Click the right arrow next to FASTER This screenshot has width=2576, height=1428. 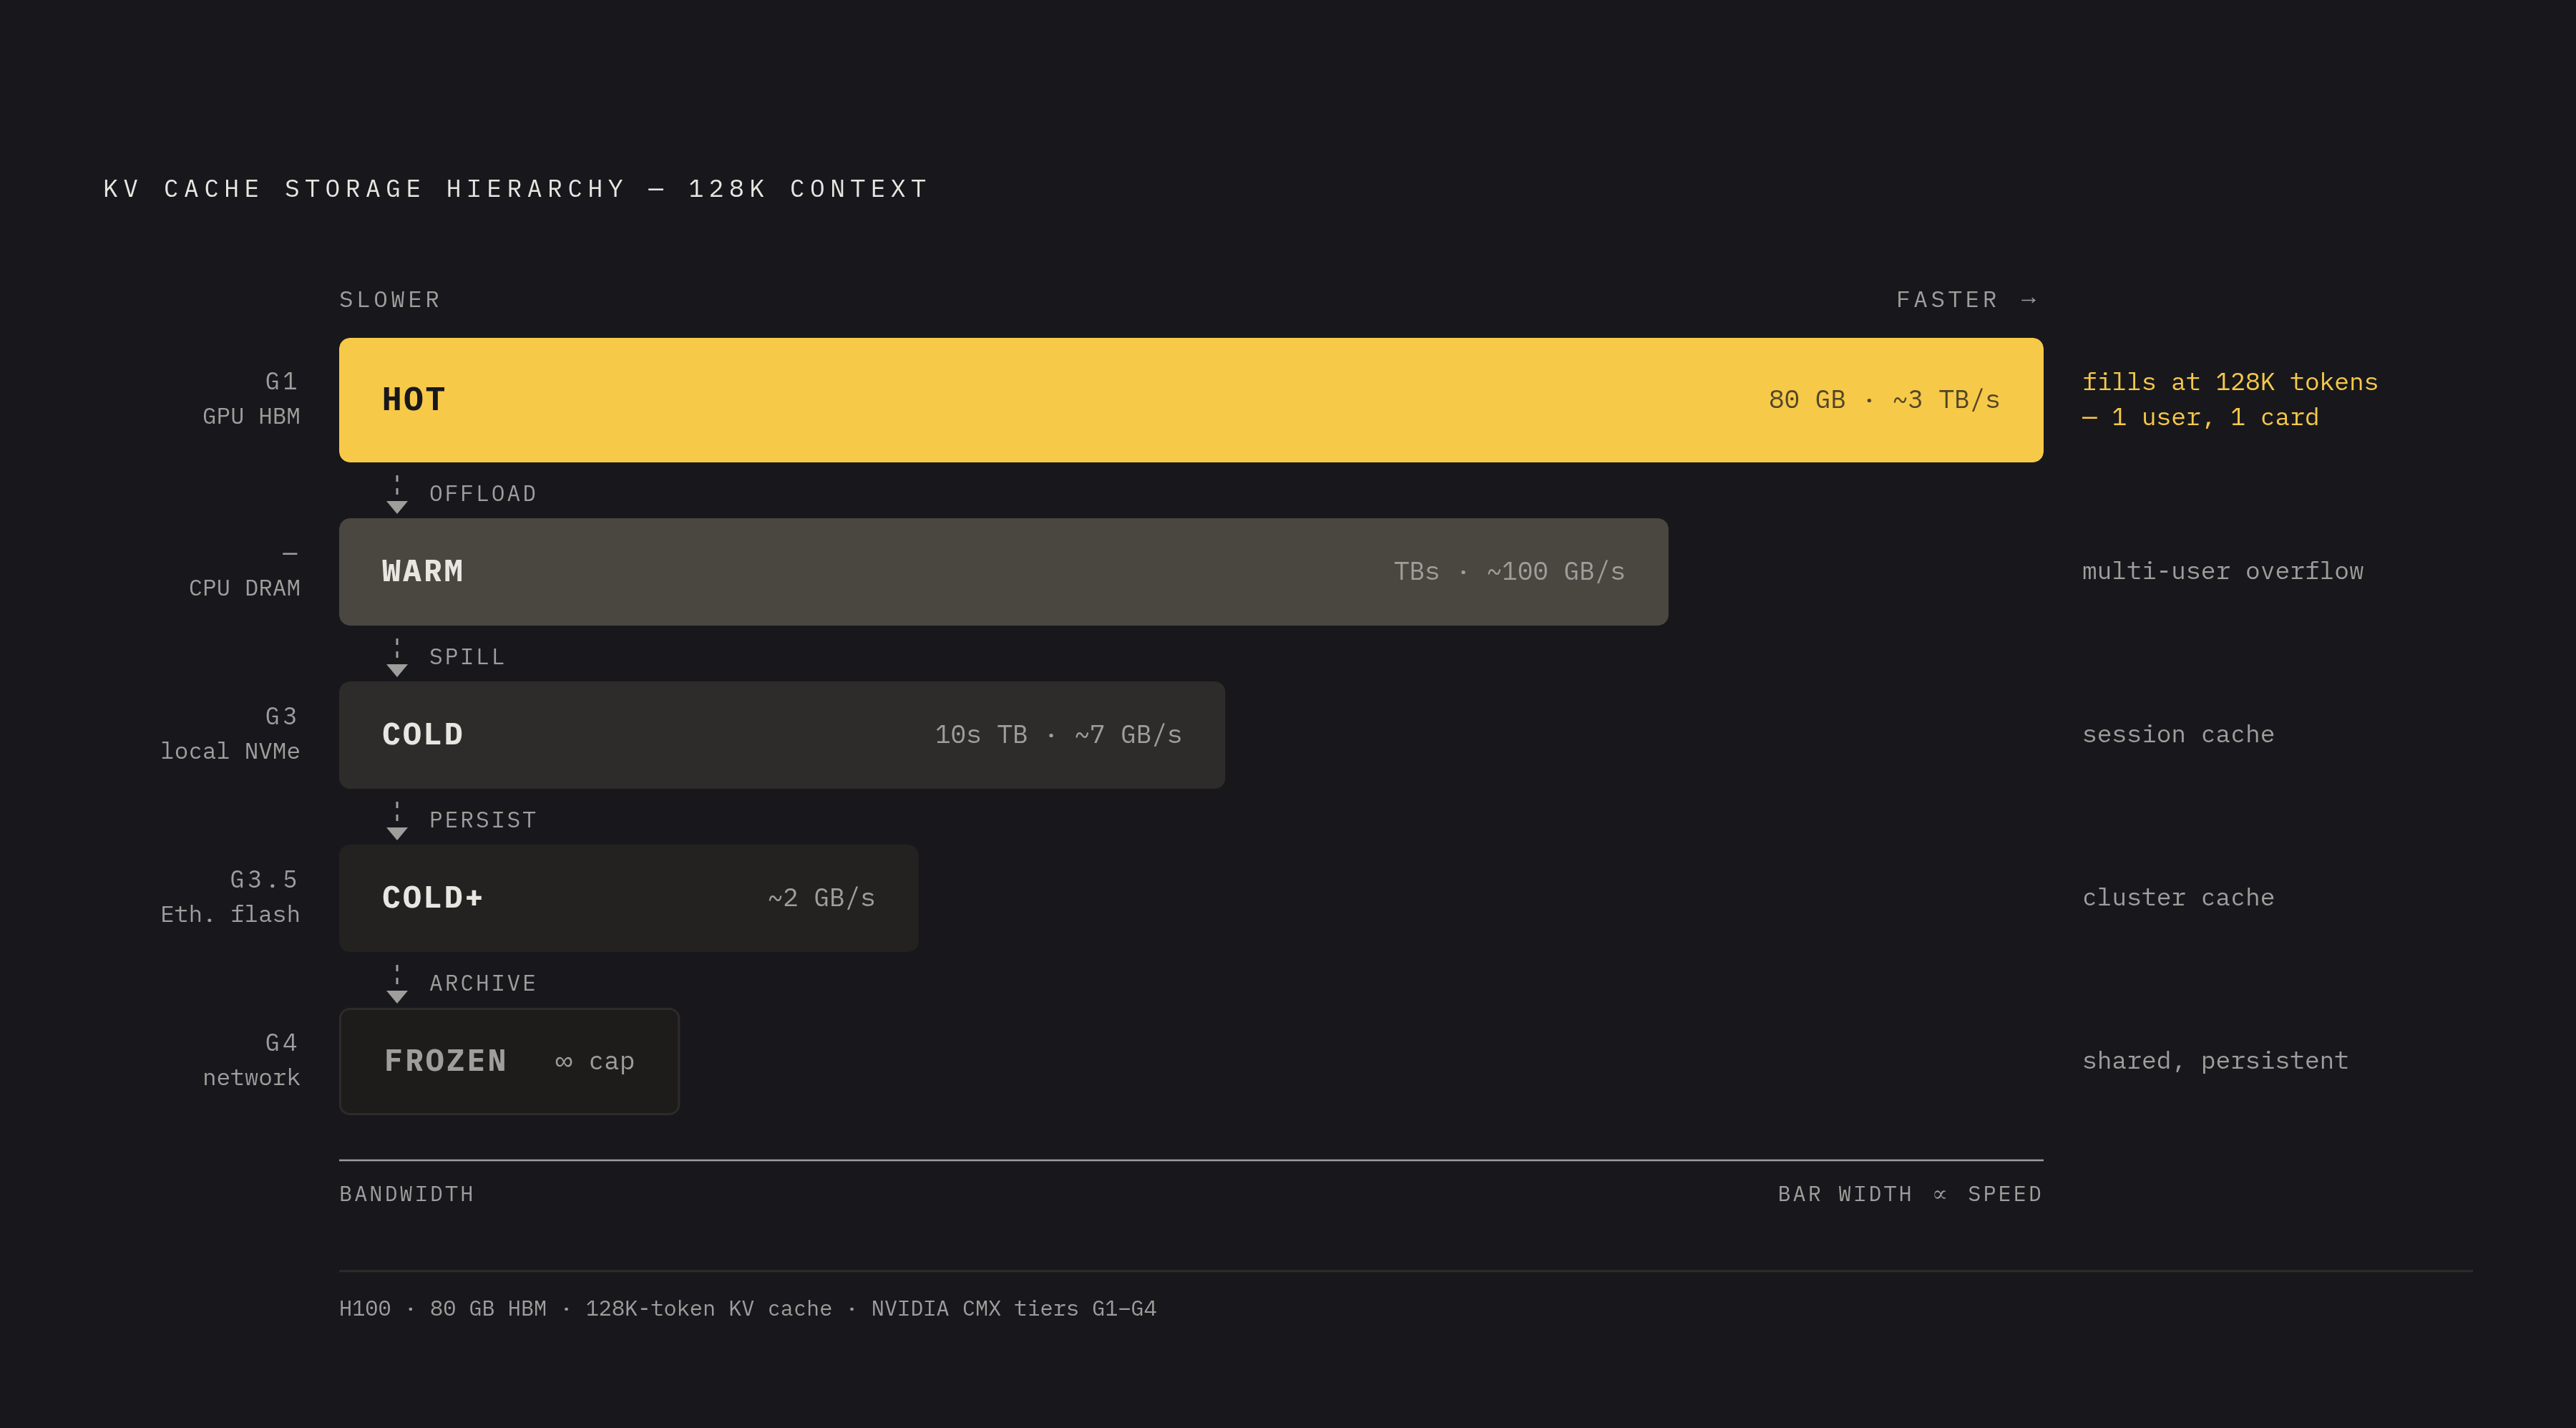2029,300
